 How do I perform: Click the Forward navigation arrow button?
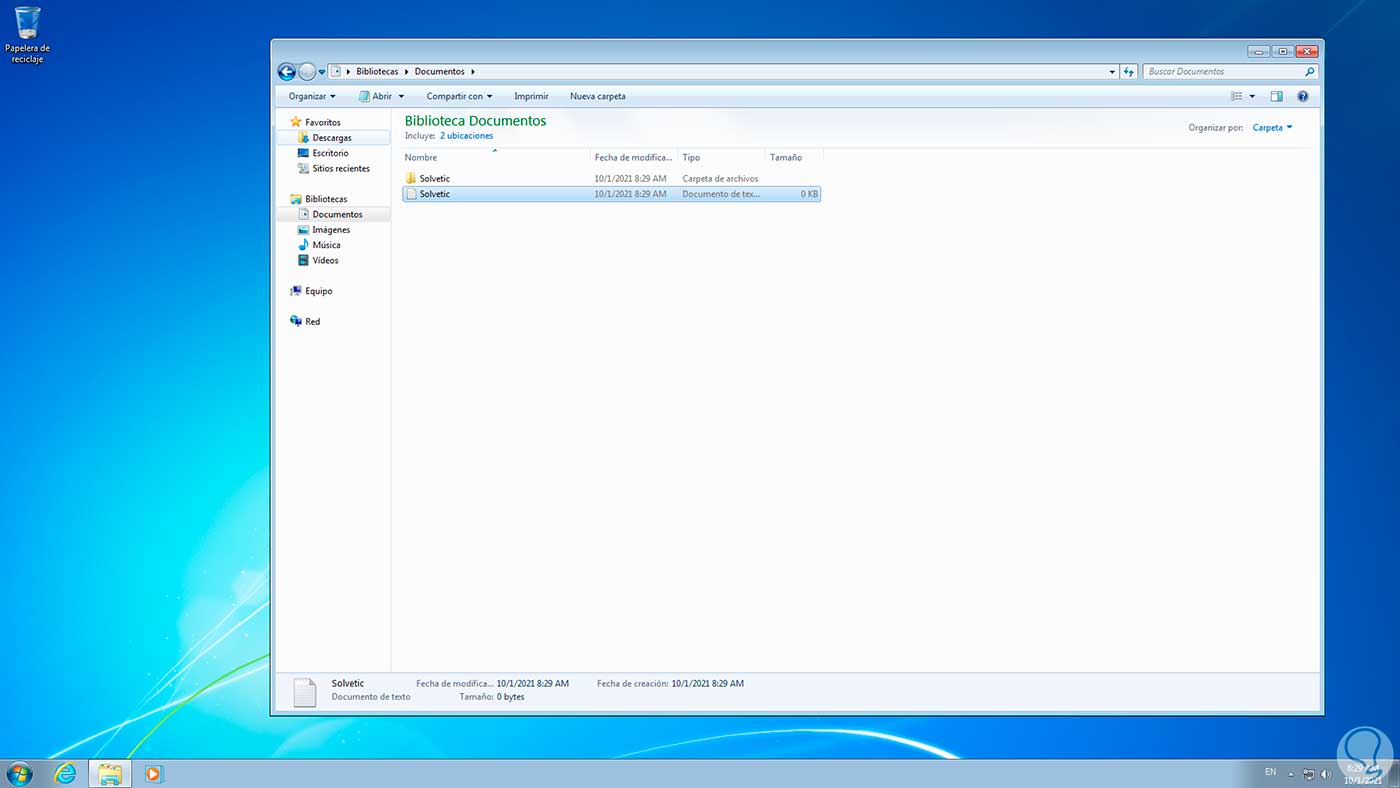tap(307, 72)
